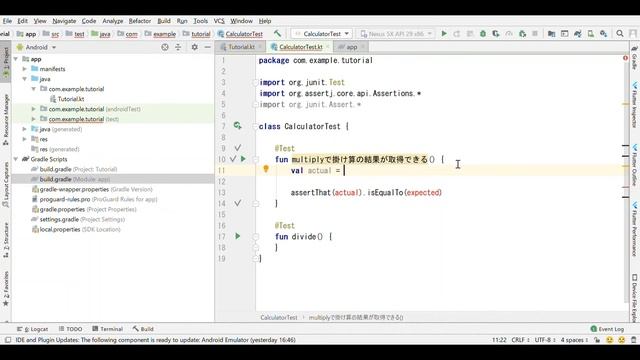Viewport: 640px width, 360px height.
Task: Open the TODO tool window
Action: tap(70, 329)
